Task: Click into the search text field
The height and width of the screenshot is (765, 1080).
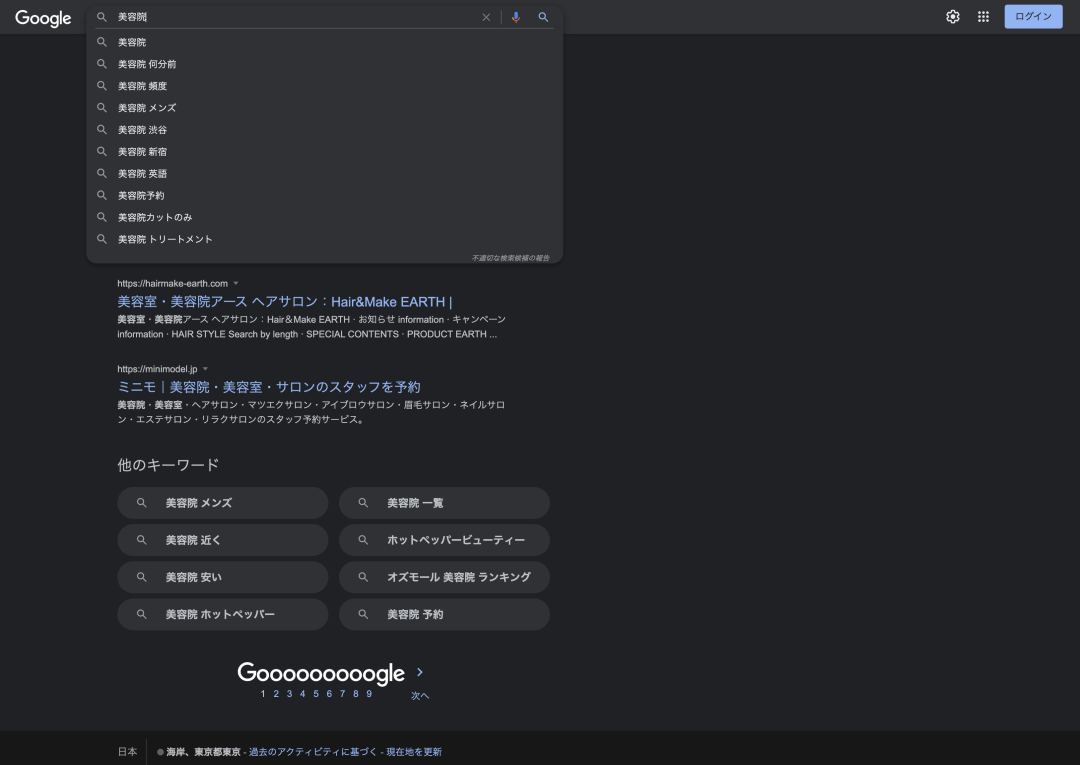Action: pyautogui.click(x=296, y=17)
